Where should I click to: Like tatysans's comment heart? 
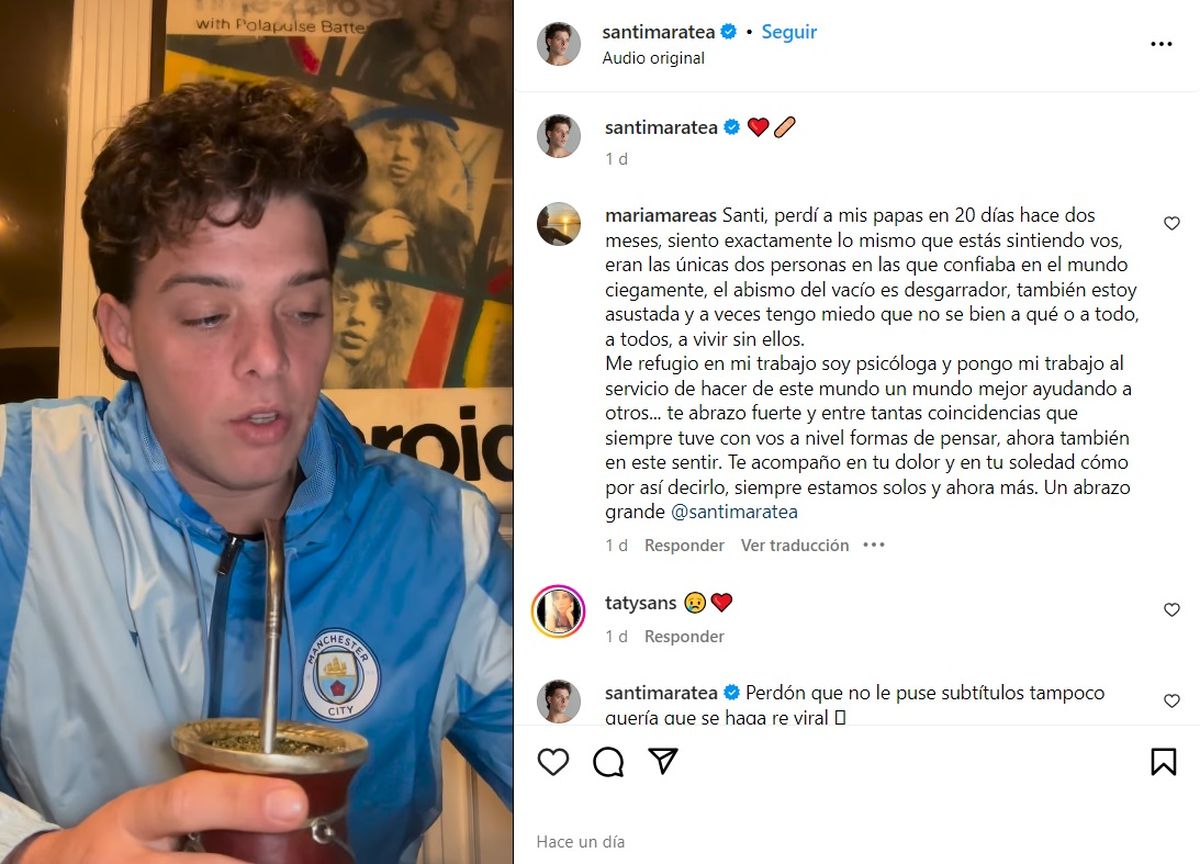click(x=1172, y=610)
